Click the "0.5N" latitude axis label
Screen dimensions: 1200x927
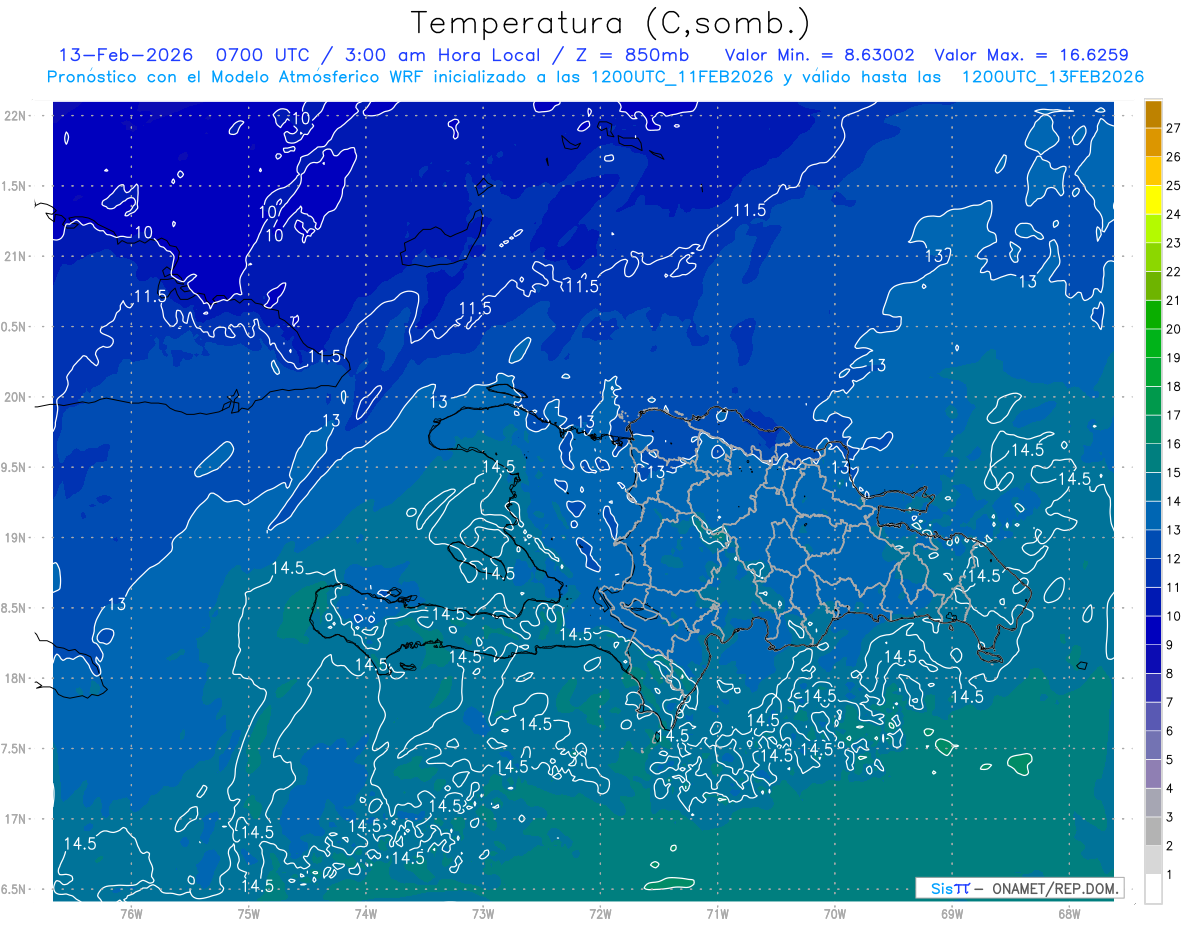pyautogui.click(x=15, y=327)
